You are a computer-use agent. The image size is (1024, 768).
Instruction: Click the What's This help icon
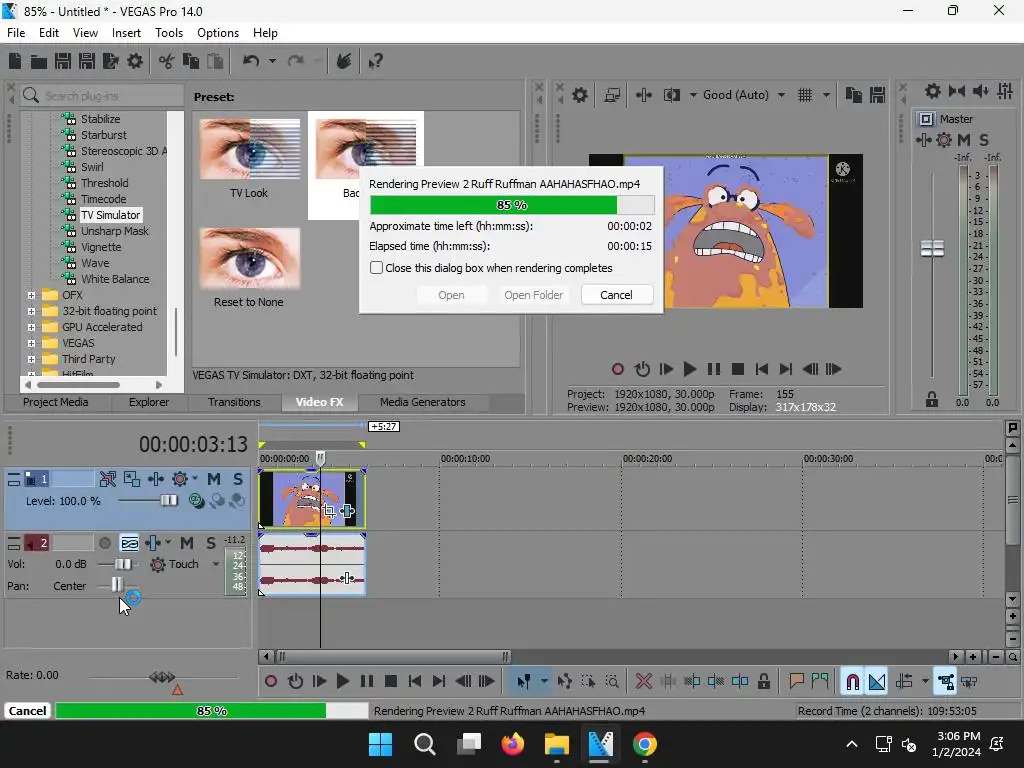(x=376, y=61)
